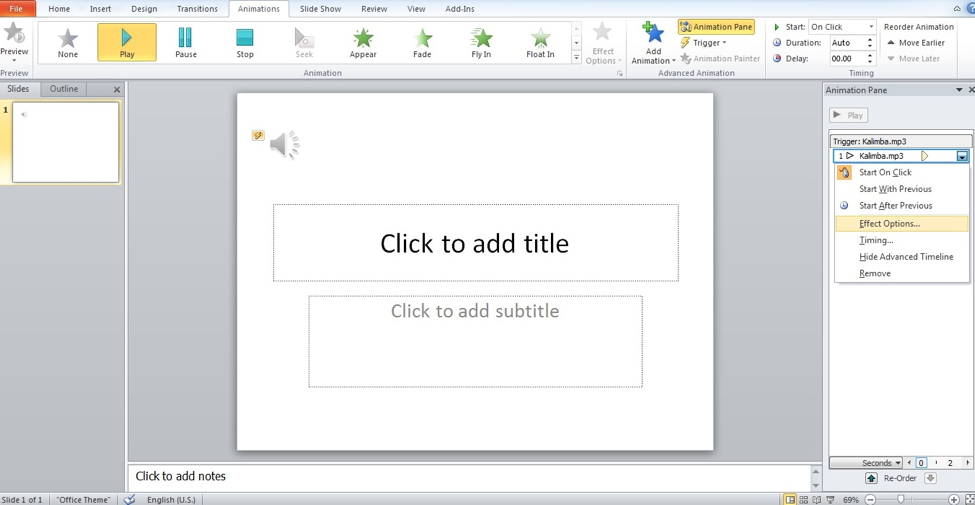Apply the Stop media animation
Viewport: 975px width, 505px height.
245,42
